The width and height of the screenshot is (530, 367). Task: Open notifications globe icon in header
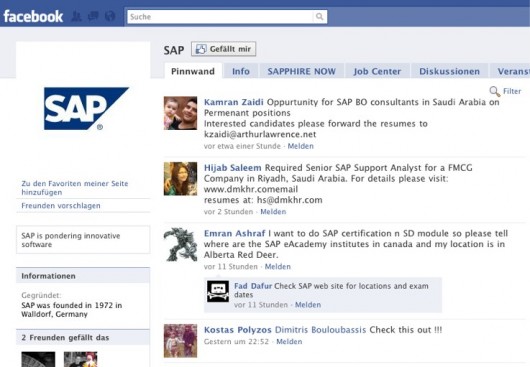tap(110, 16)
